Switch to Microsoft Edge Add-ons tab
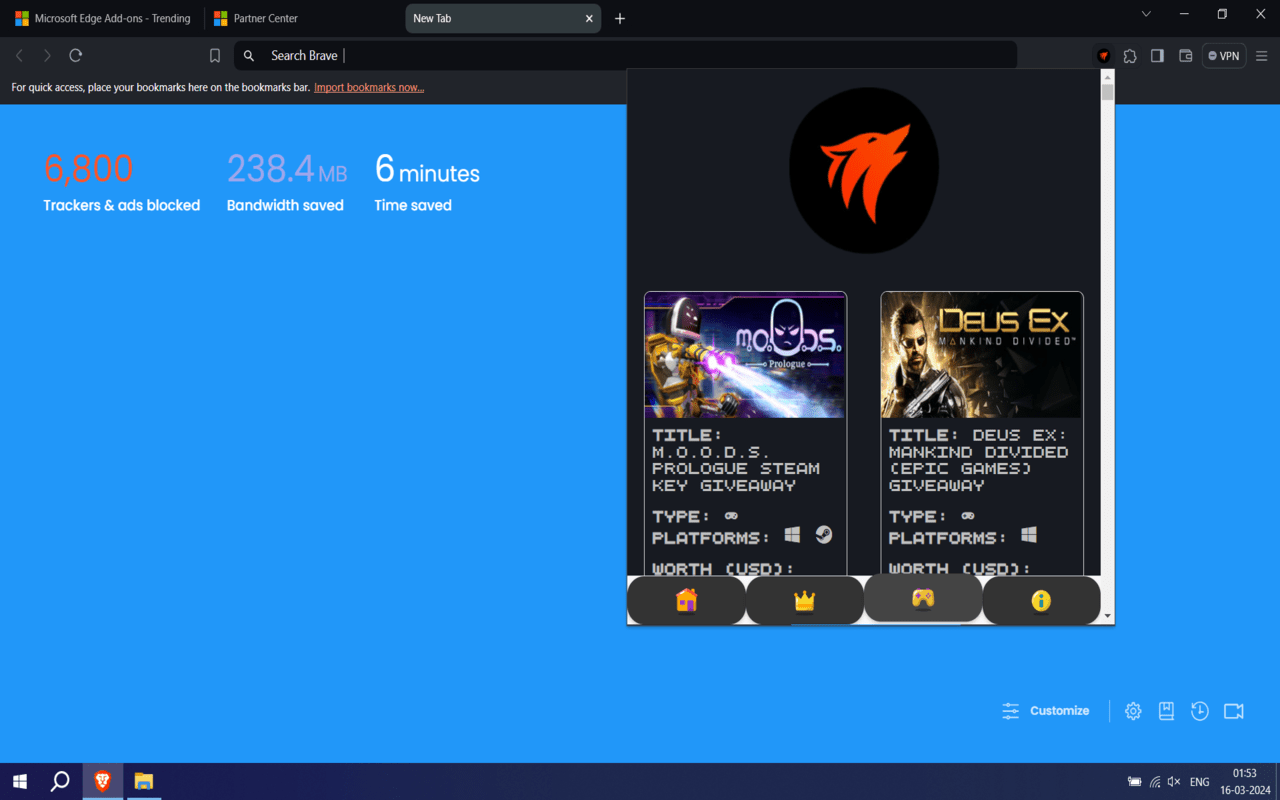 point(103,18)
